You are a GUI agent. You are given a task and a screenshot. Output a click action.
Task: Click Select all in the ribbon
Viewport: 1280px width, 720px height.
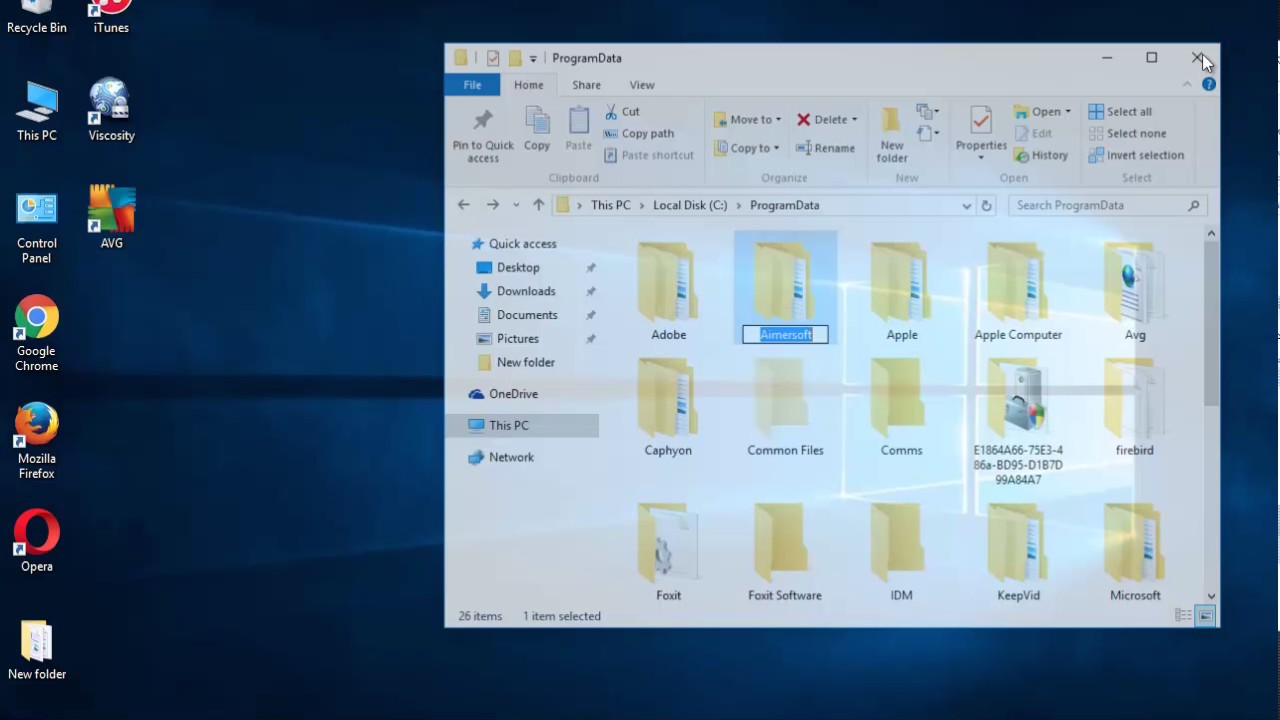[x=1120, y=112]
